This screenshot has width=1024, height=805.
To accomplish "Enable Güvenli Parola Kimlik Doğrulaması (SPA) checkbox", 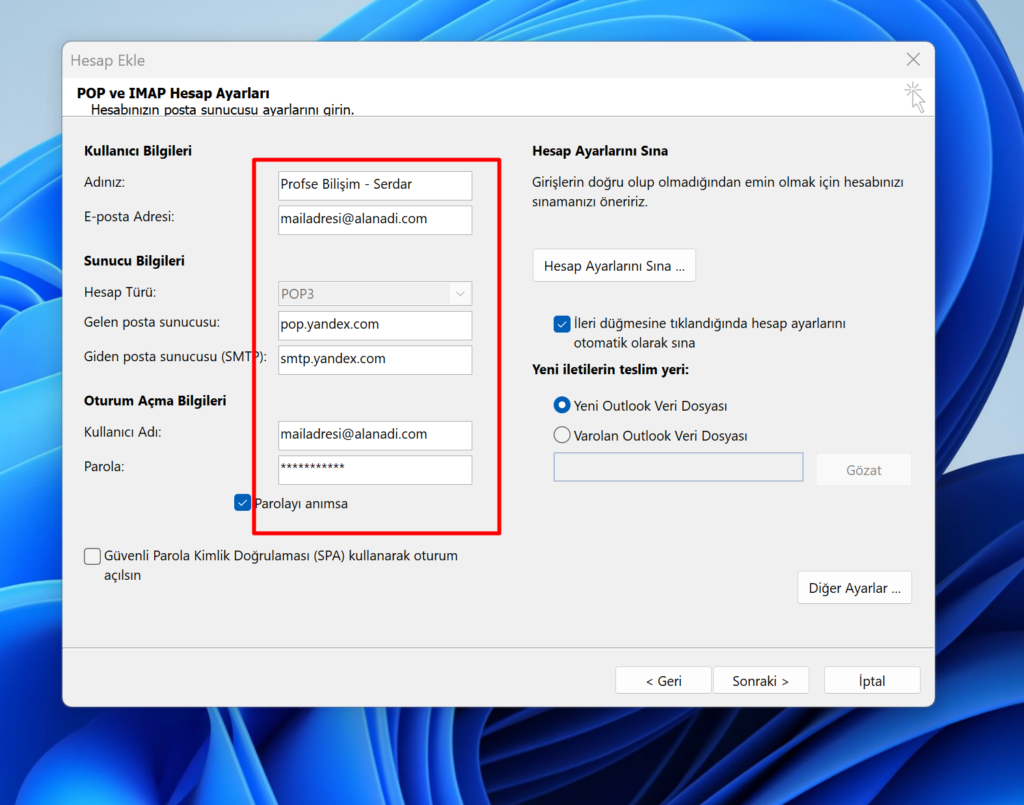I will coord(93,556).
